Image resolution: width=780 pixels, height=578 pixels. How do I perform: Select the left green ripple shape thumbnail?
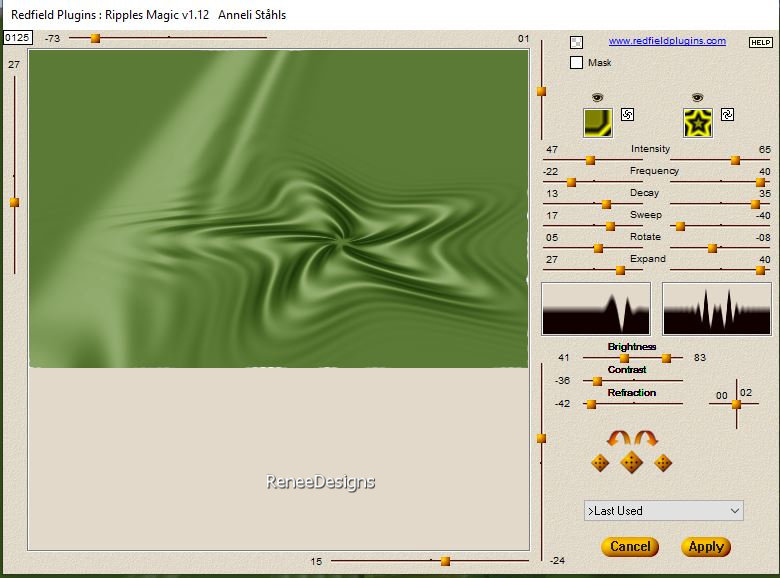[x=598, y=122]
